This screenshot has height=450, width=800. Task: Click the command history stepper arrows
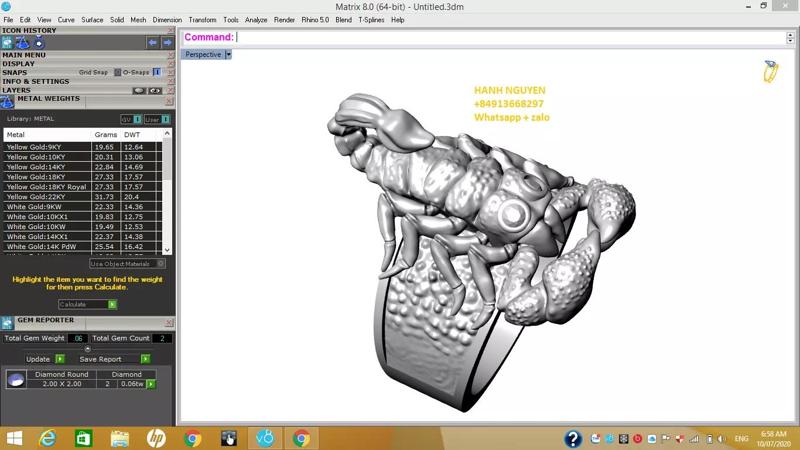(790, 38)
